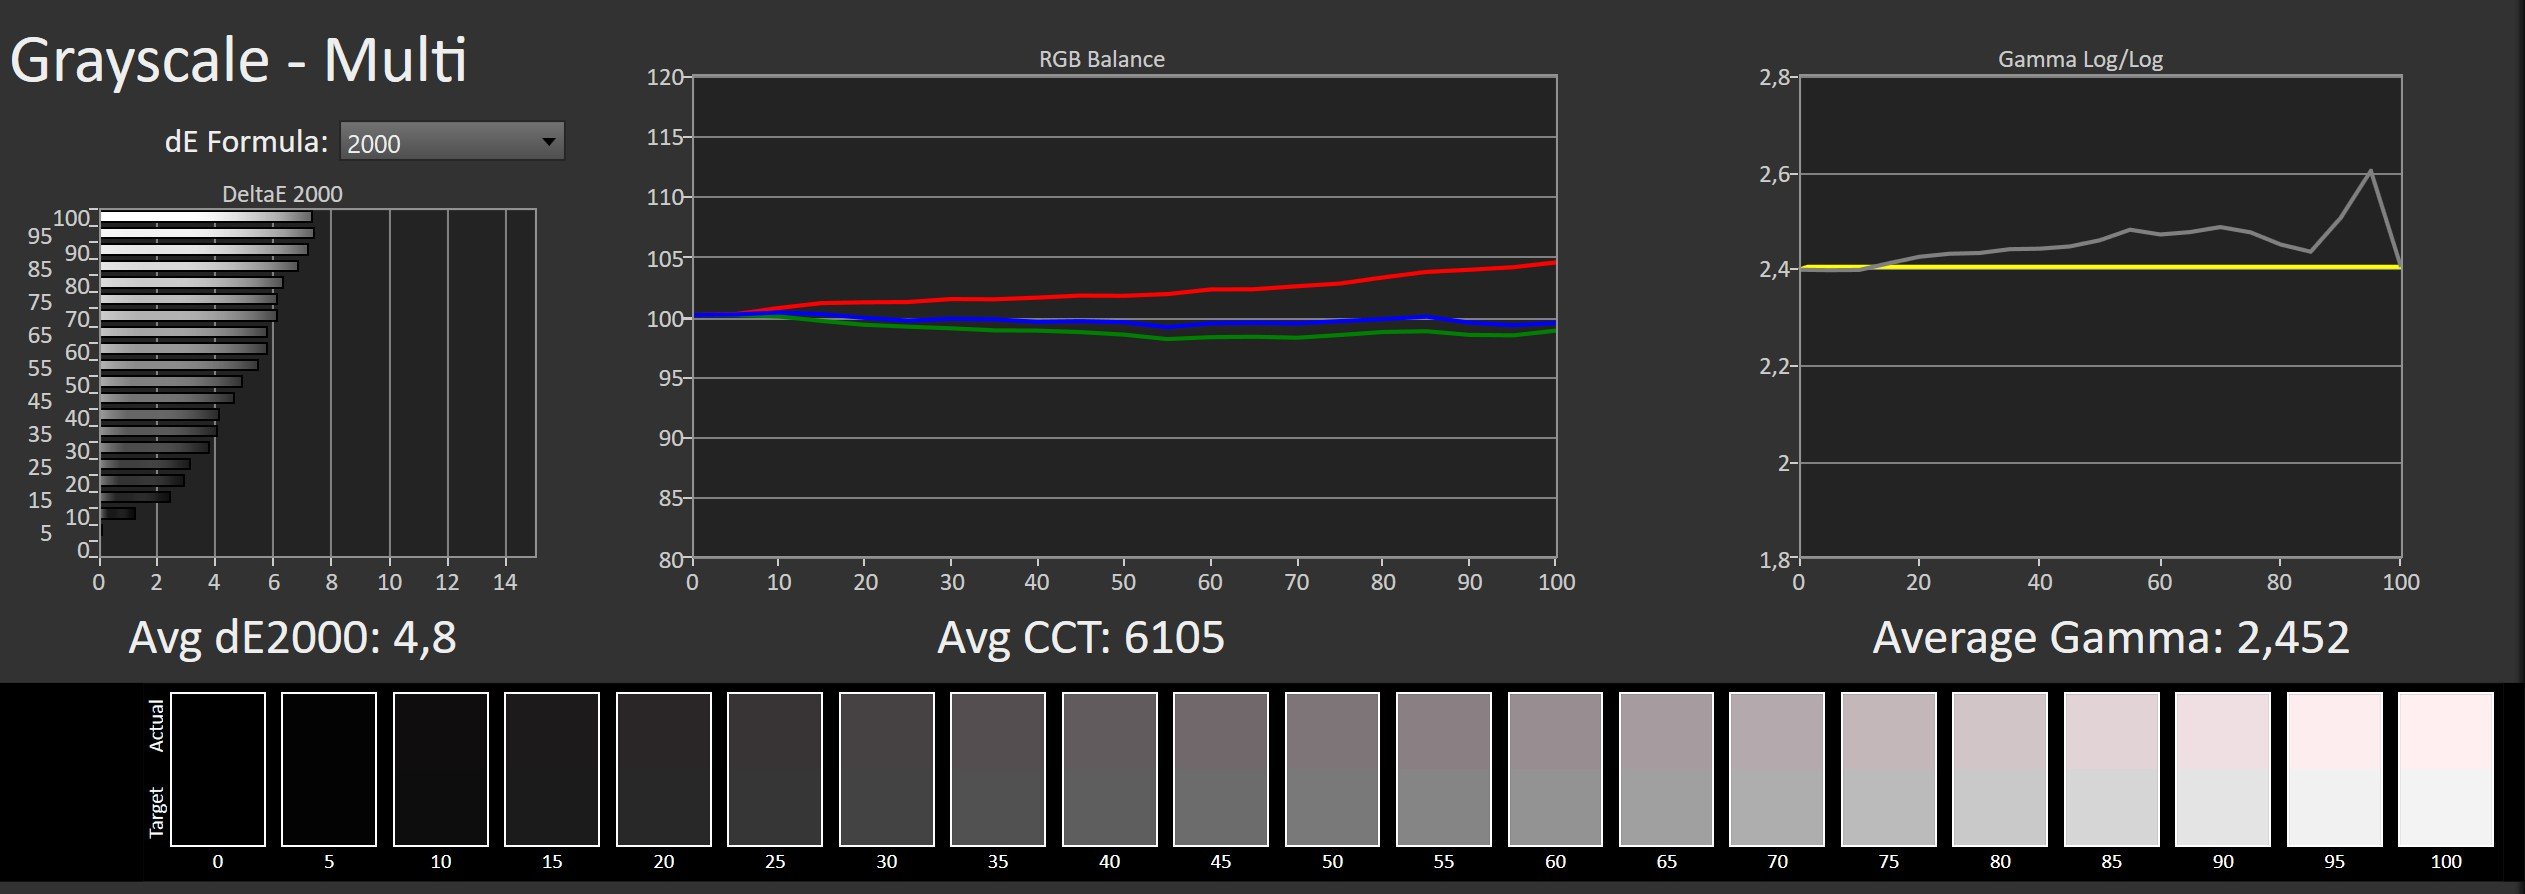Select the 10 grayscale swatch

tap(441, 769)
